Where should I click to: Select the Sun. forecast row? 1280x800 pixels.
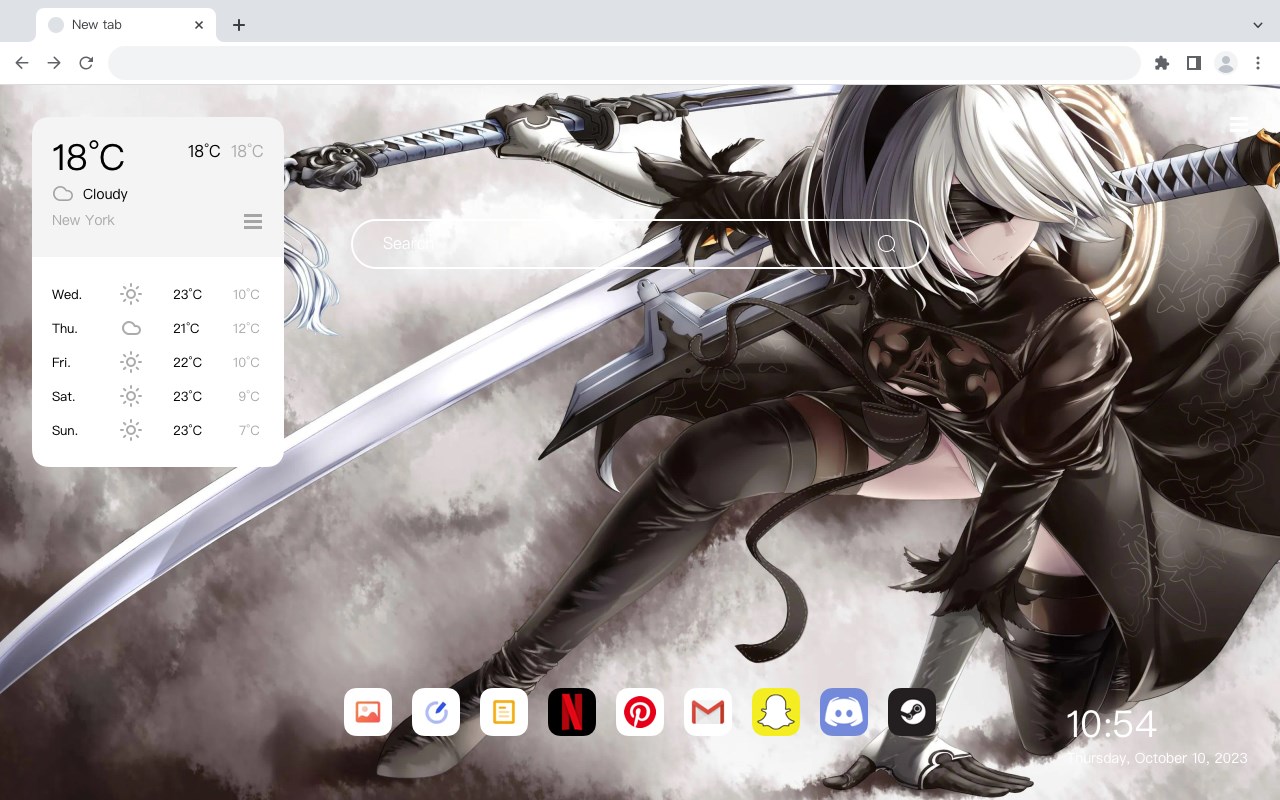(x=157, y=430)
